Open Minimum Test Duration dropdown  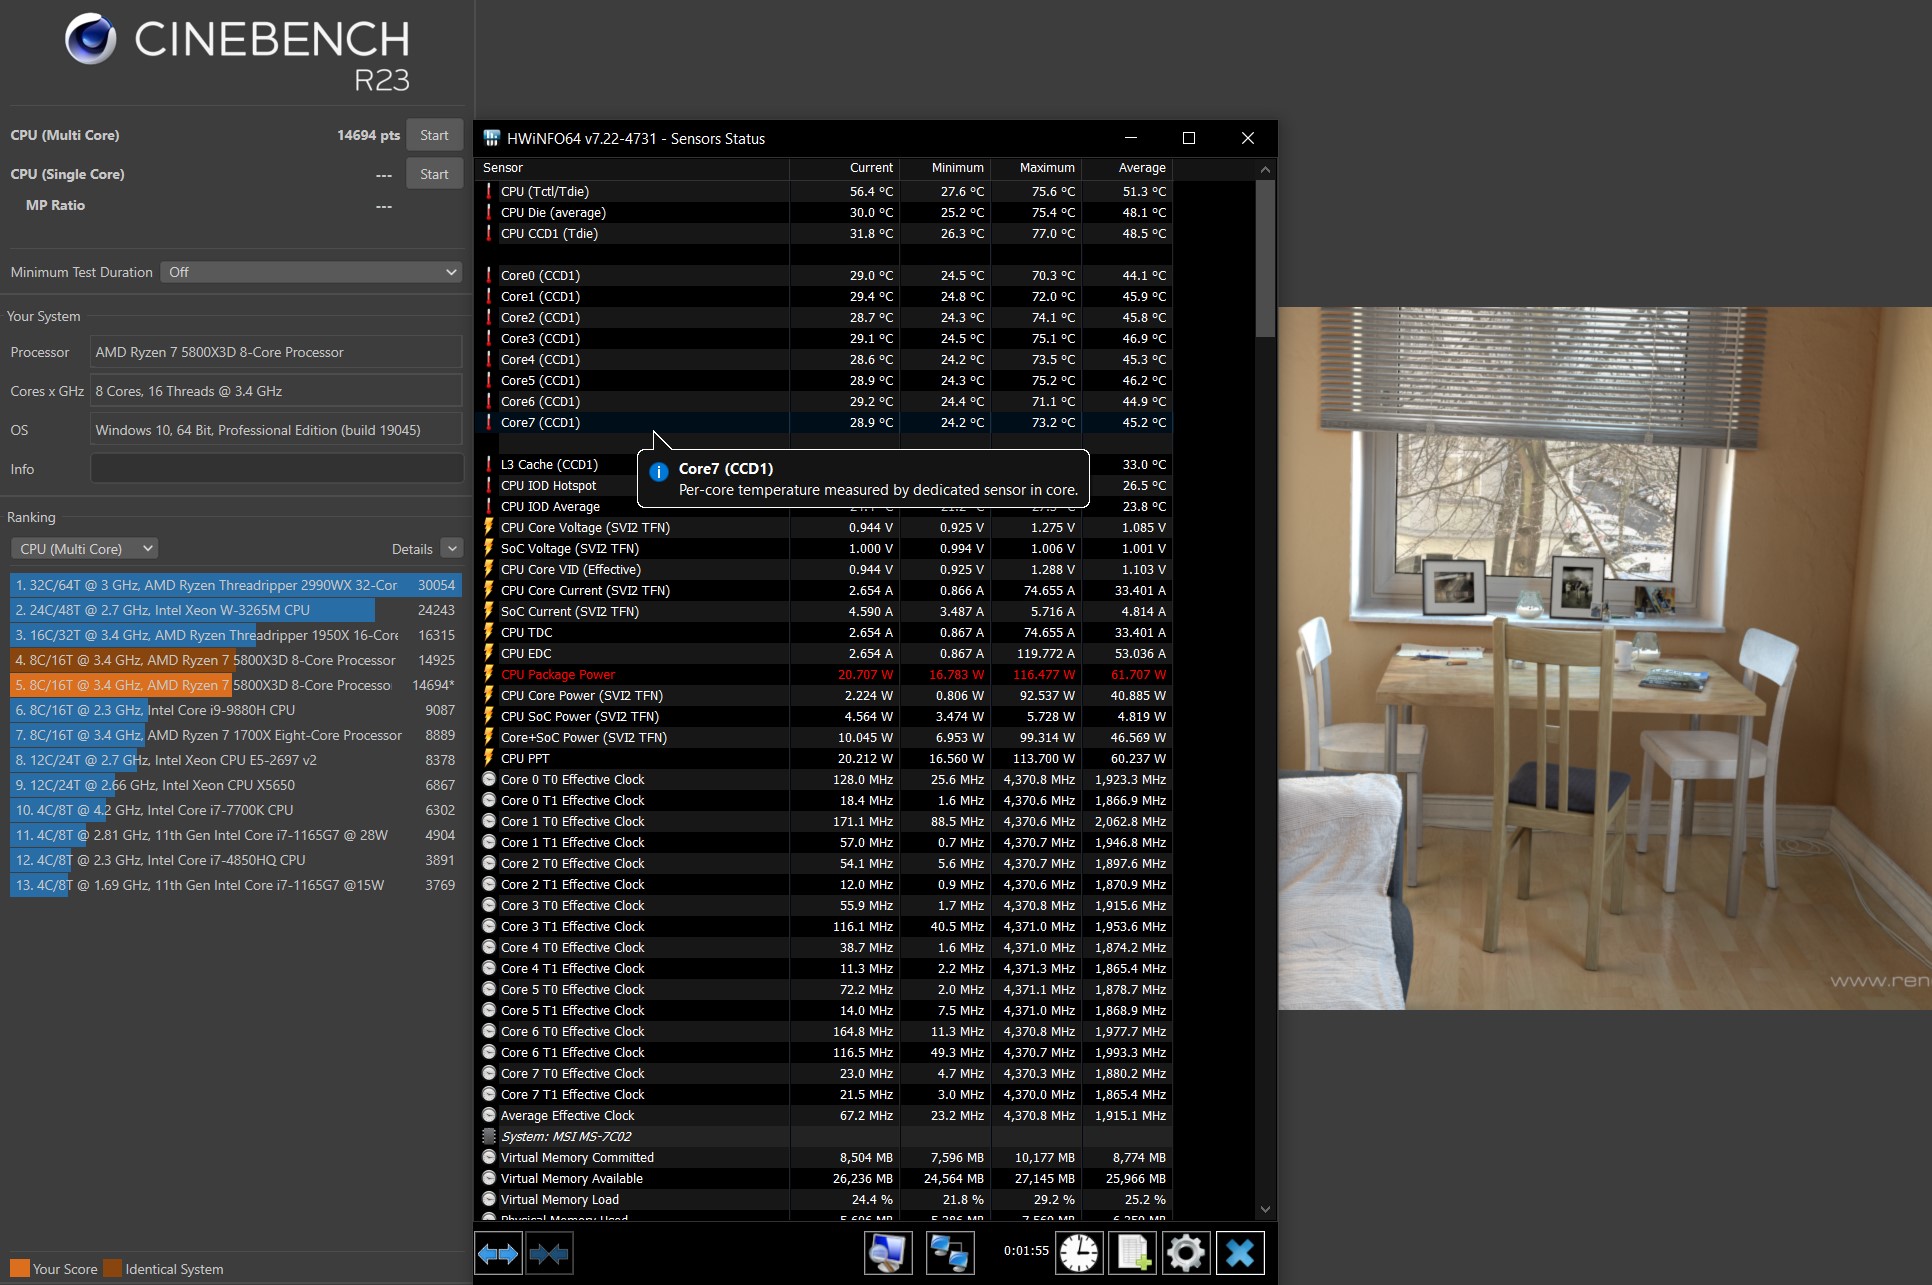point(311,272)
